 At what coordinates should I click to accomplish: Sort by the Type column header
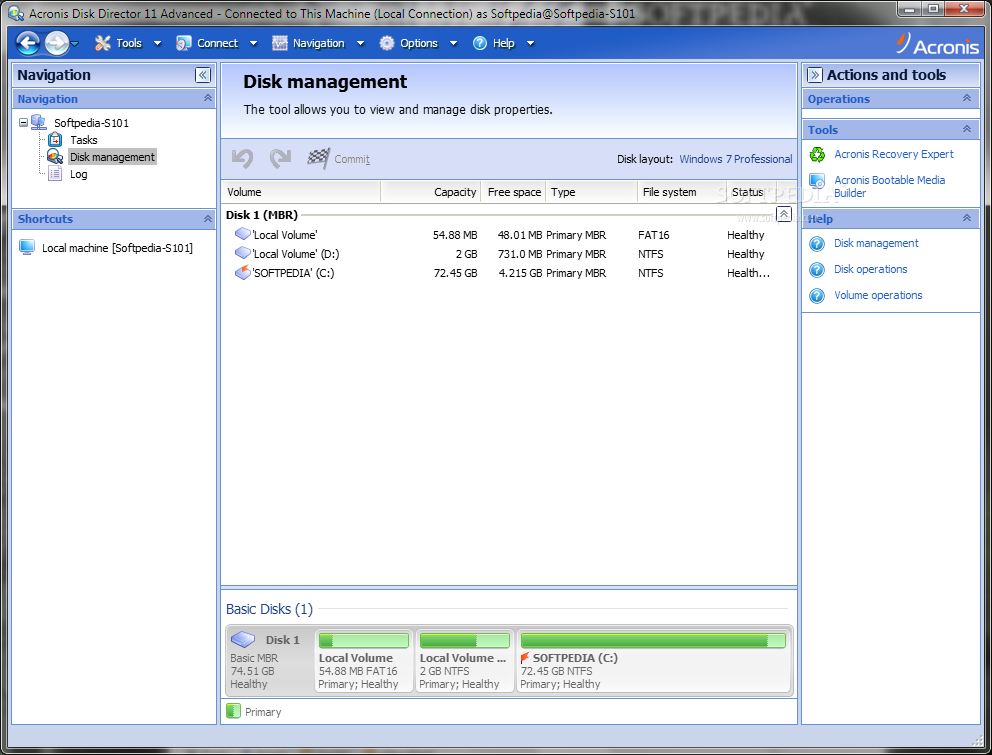pos(592,192)
